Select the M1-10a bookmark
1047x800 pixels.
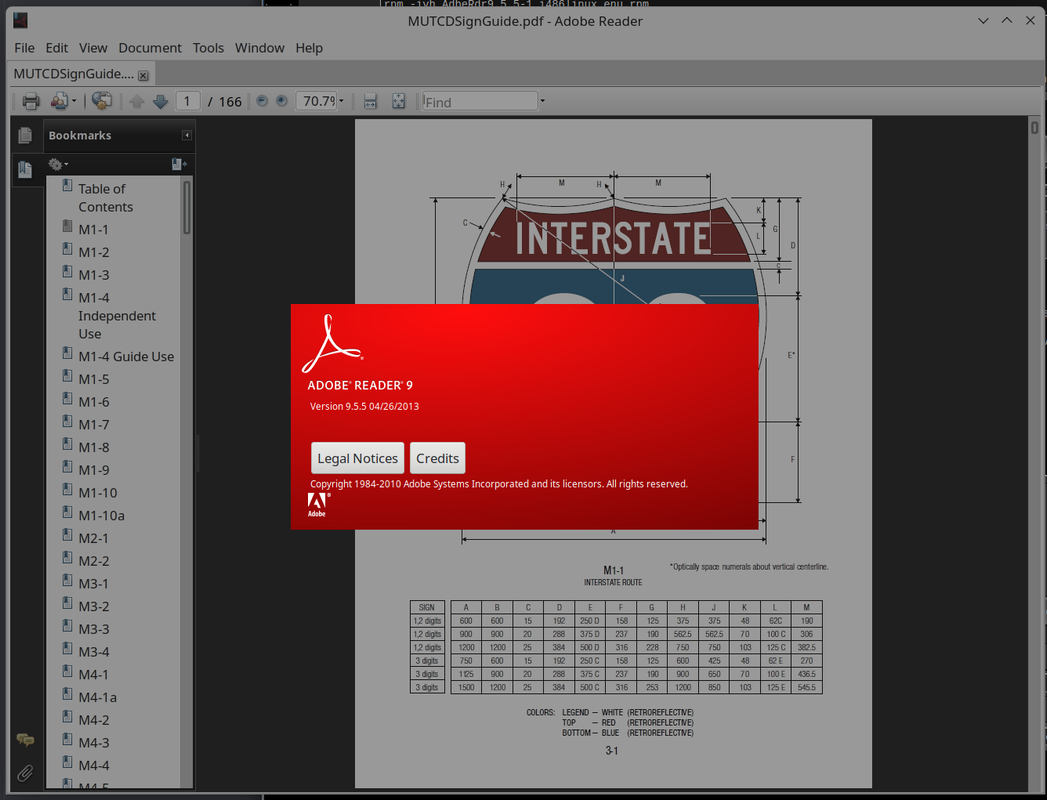point(101,516)
